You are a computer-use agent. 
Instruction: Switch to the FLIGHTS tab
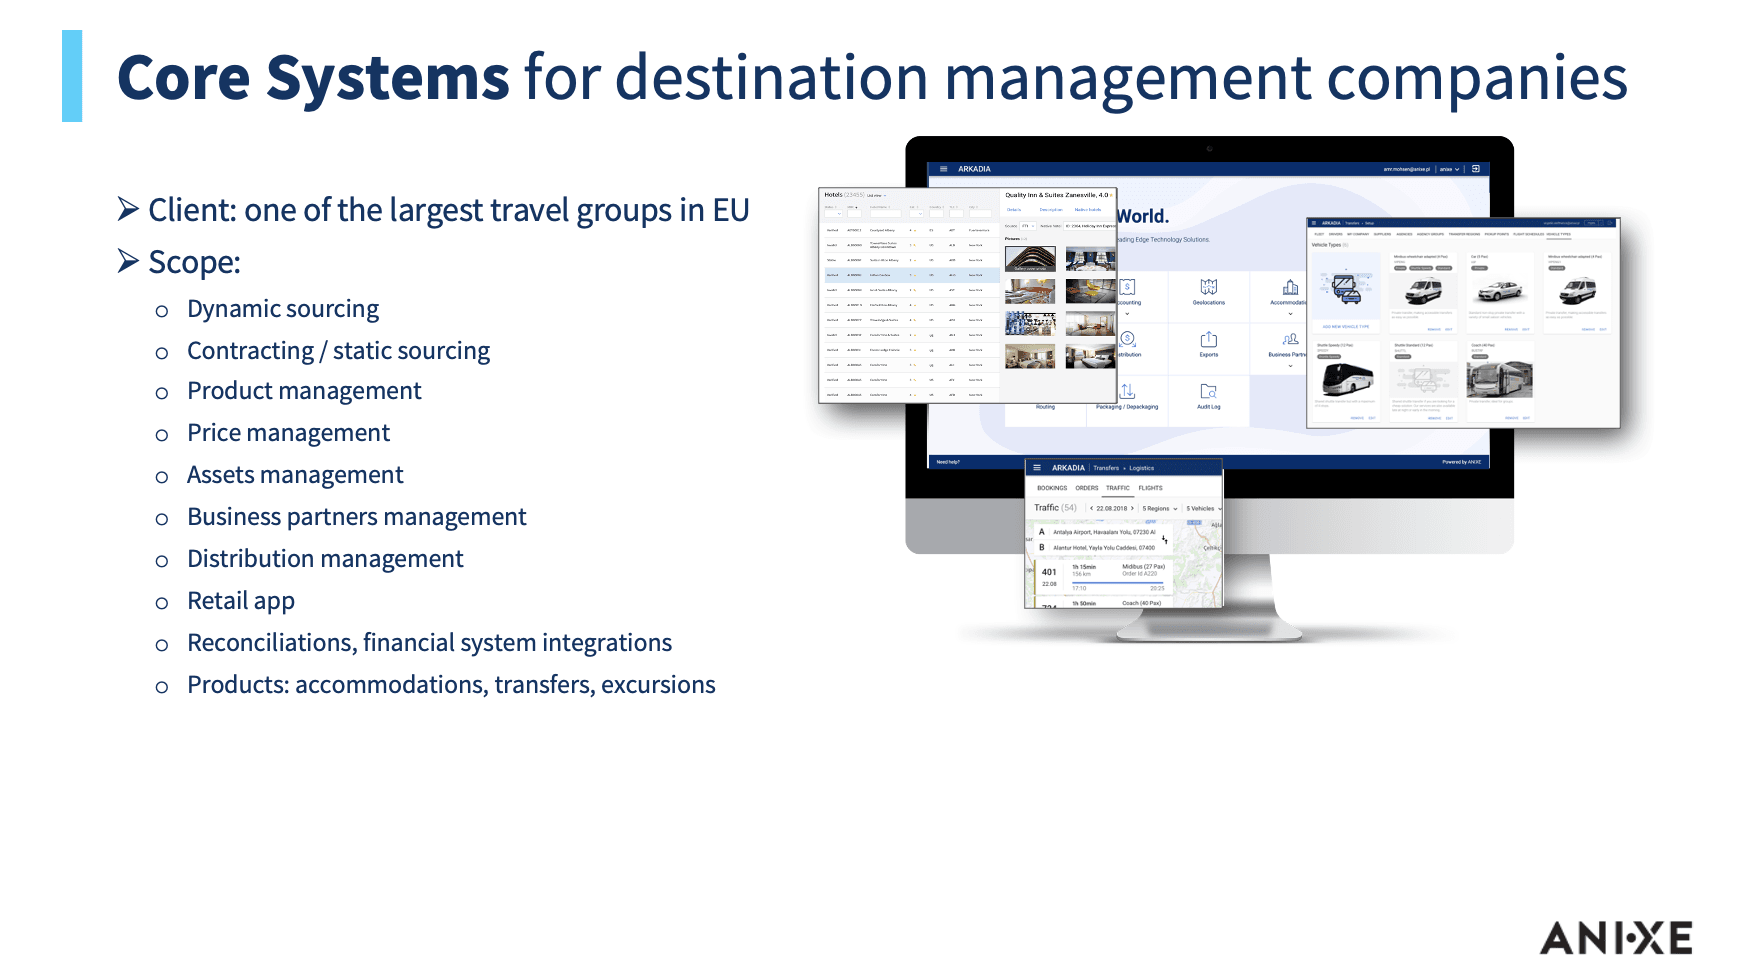click(x=1150, y=488)
